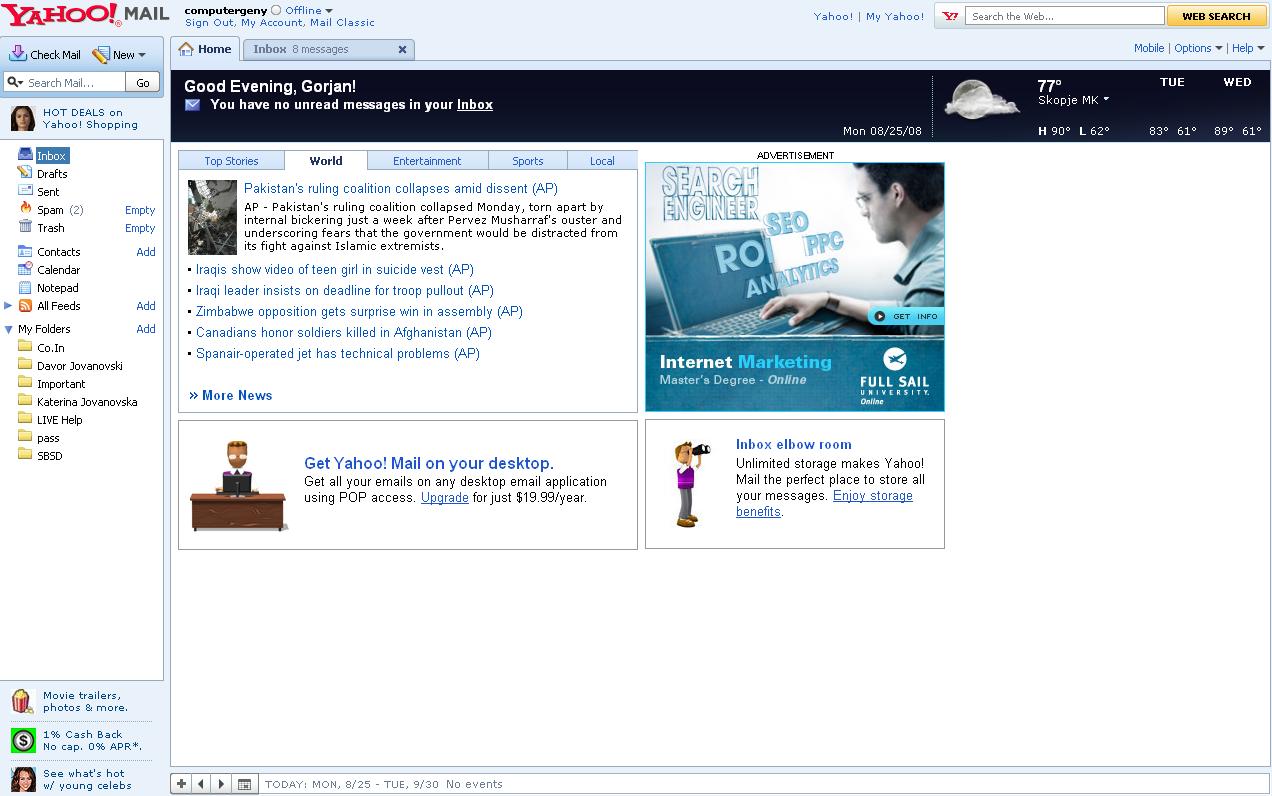Add a new folder to My Folders
This screenshot has height=796, width=1272.
click(x=146, y=329)
